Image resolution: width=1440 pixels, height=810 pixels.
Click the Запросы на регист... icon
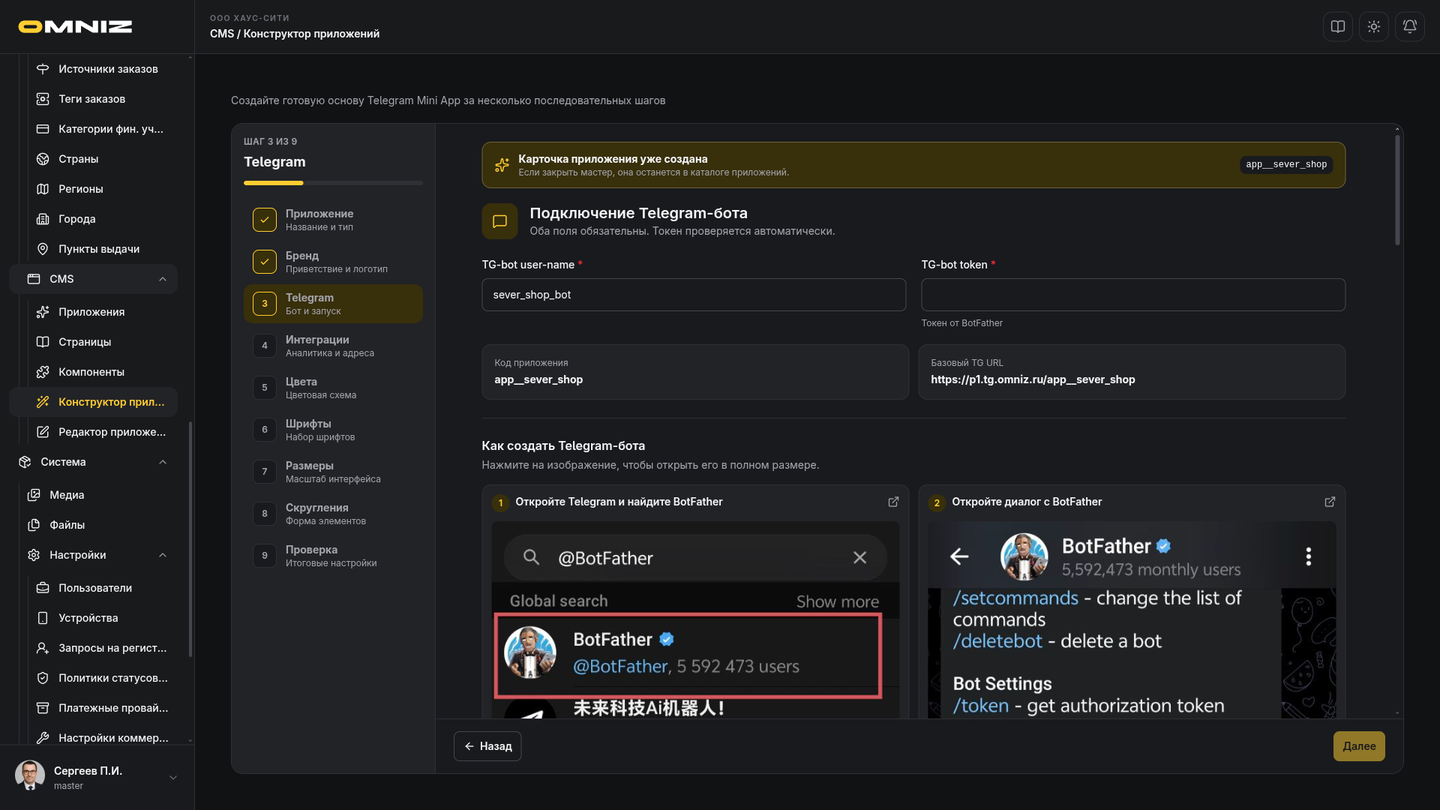[x=43, y=648]
